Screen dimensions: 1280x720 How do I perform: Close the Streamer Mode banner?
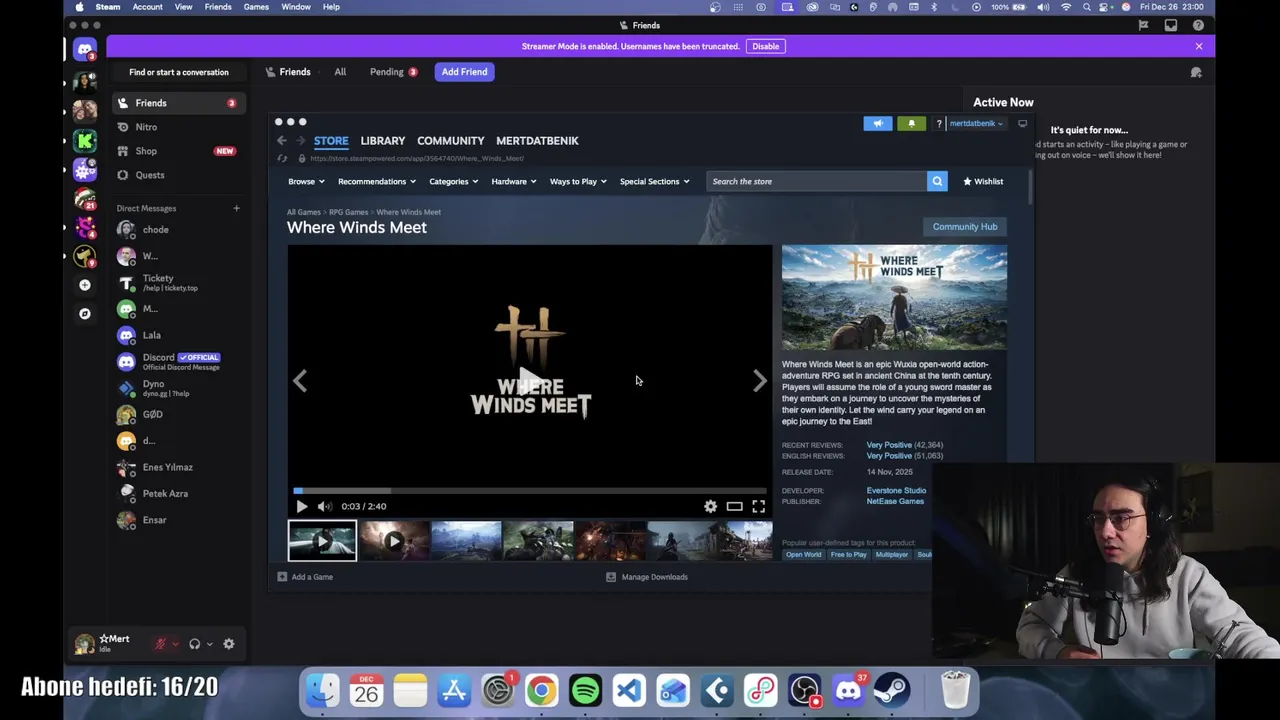point(1199,46)
